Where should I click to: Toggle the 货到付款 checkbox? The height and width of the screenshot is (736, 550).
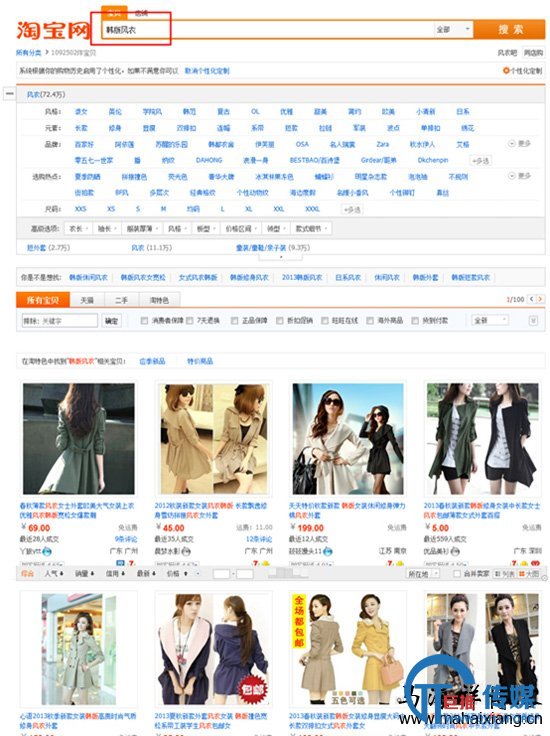[x=415, y=321]
